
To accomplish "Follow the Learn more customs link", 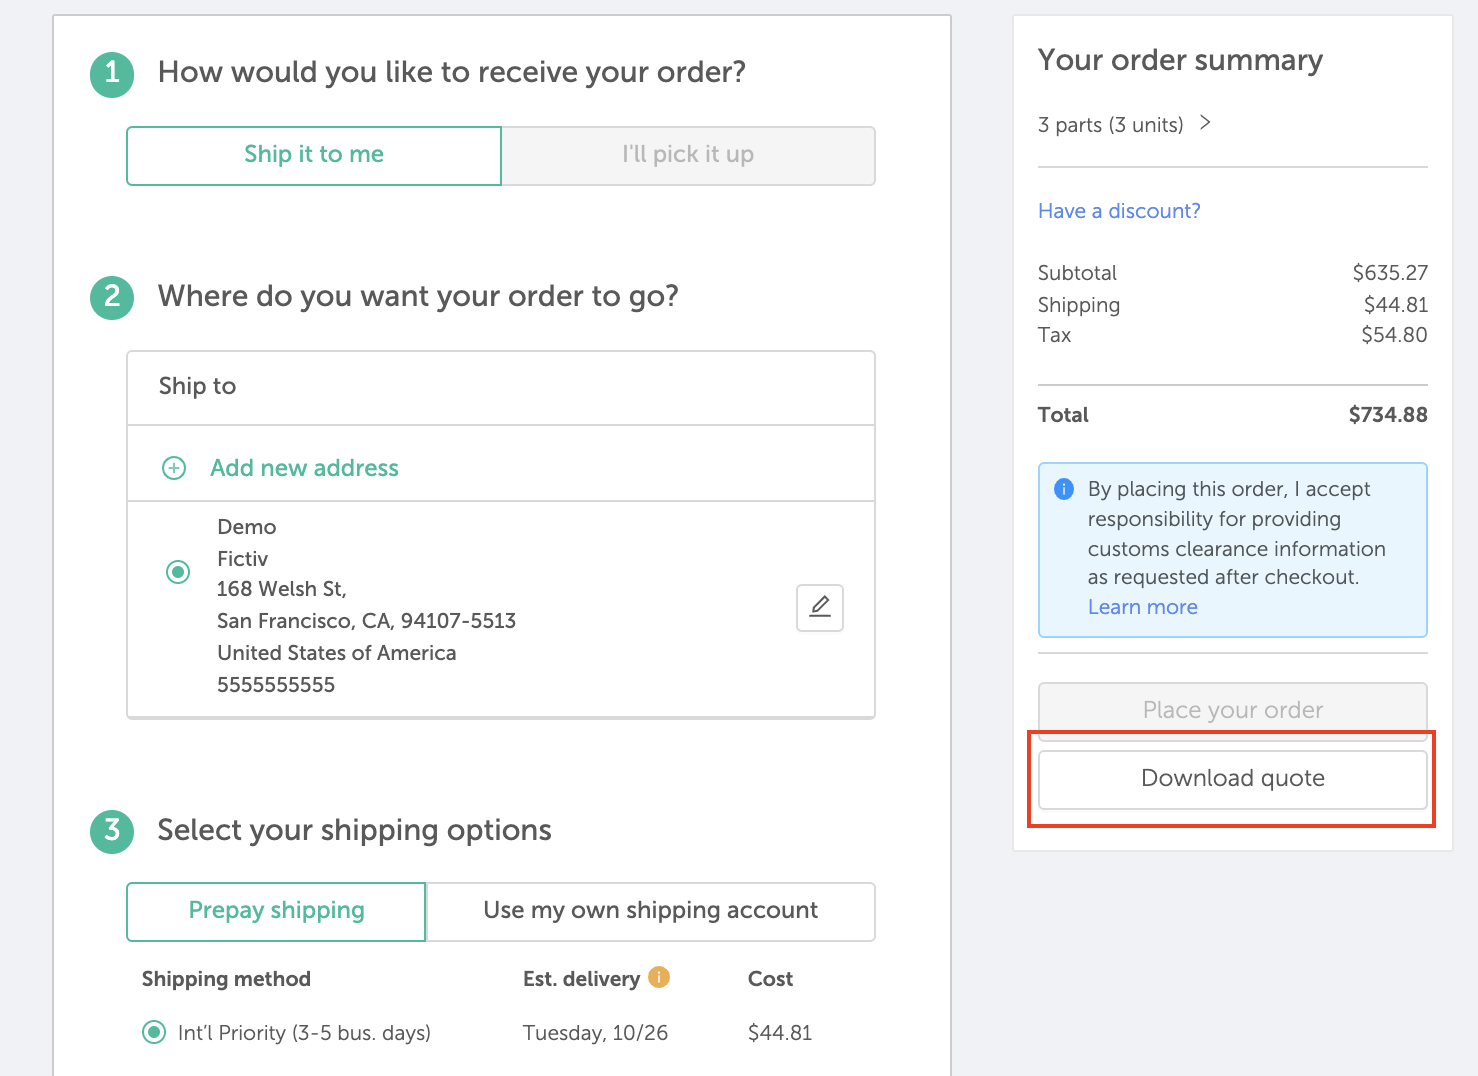I will (1142, 607).
